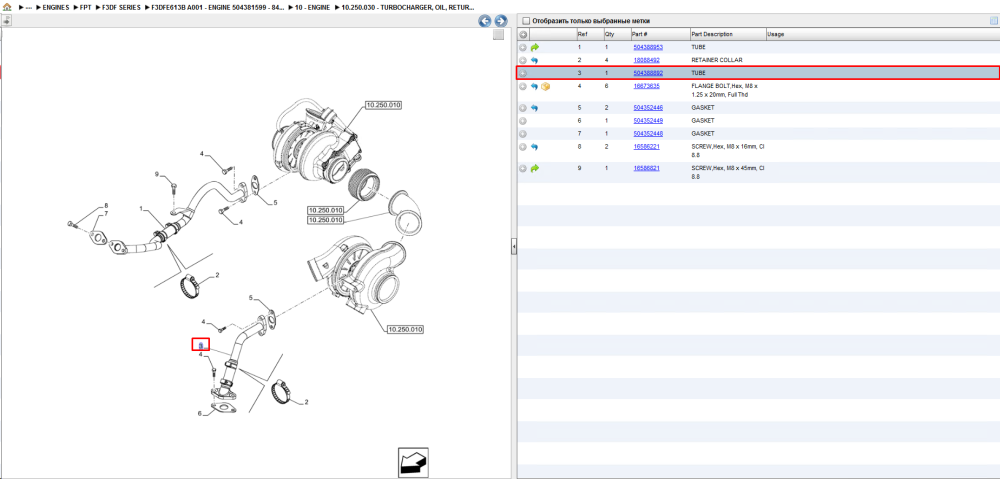Add RETAINER COLLAR using its plus icon
Image resolution: width=1000 pixels, height=479 pixels.
tap(523, 60)
